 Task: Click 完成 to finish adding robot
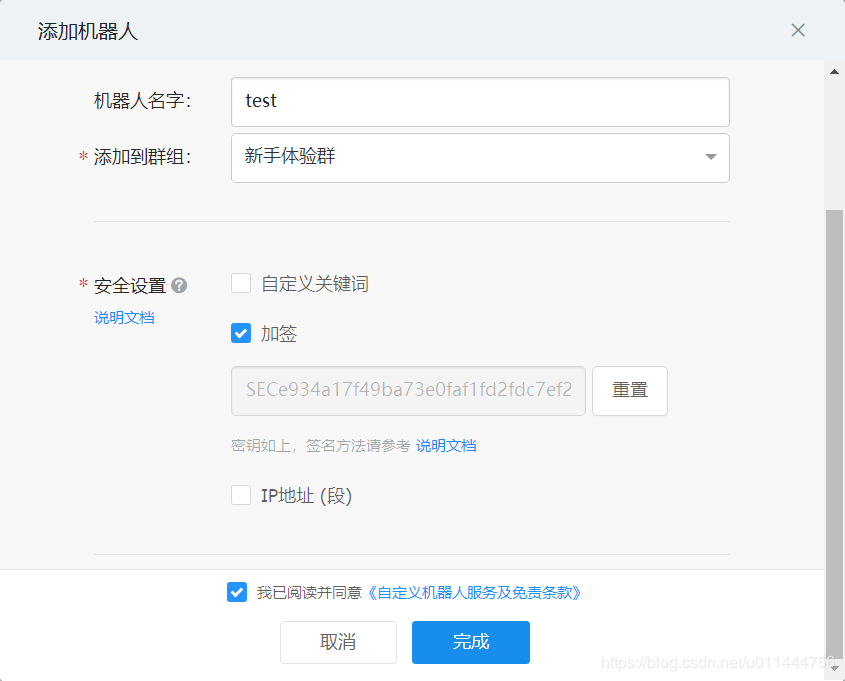click(470, 642)
